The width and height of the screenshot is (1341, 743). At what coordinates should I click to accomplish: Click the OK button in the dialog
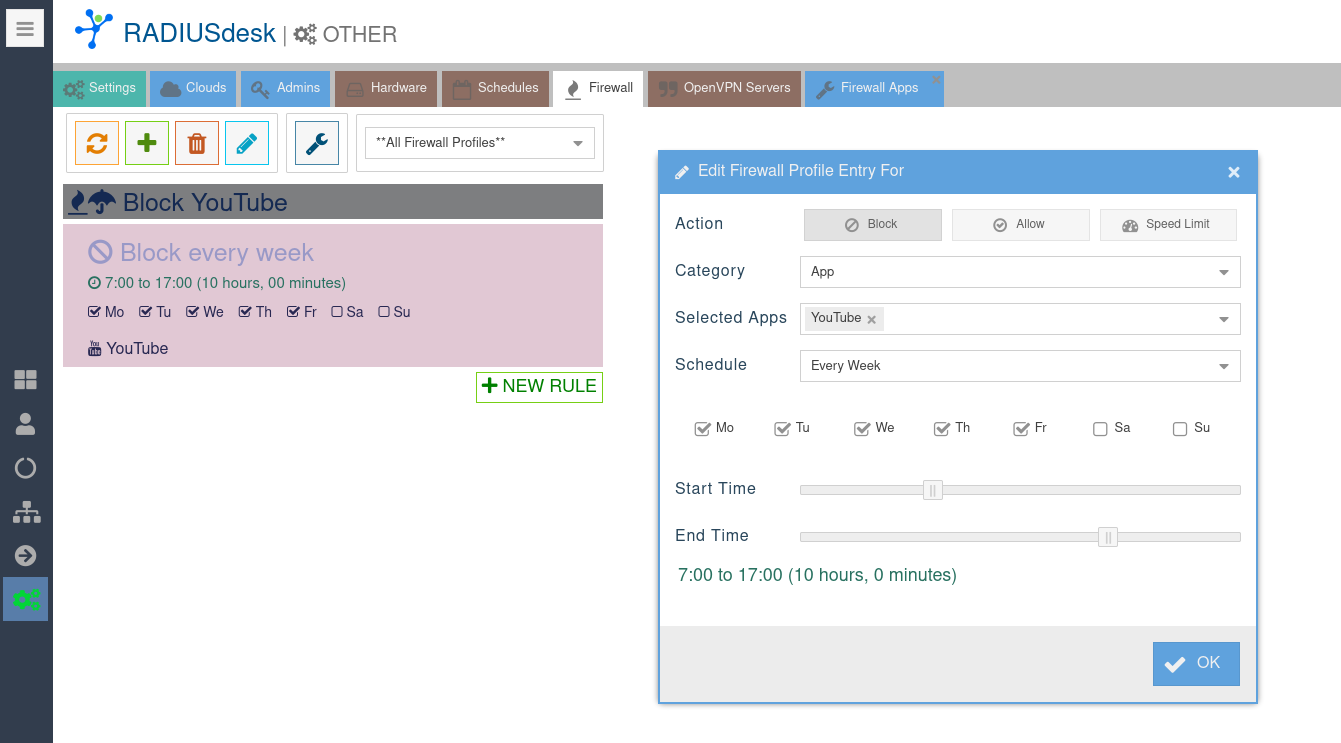tap(1196, 663)
